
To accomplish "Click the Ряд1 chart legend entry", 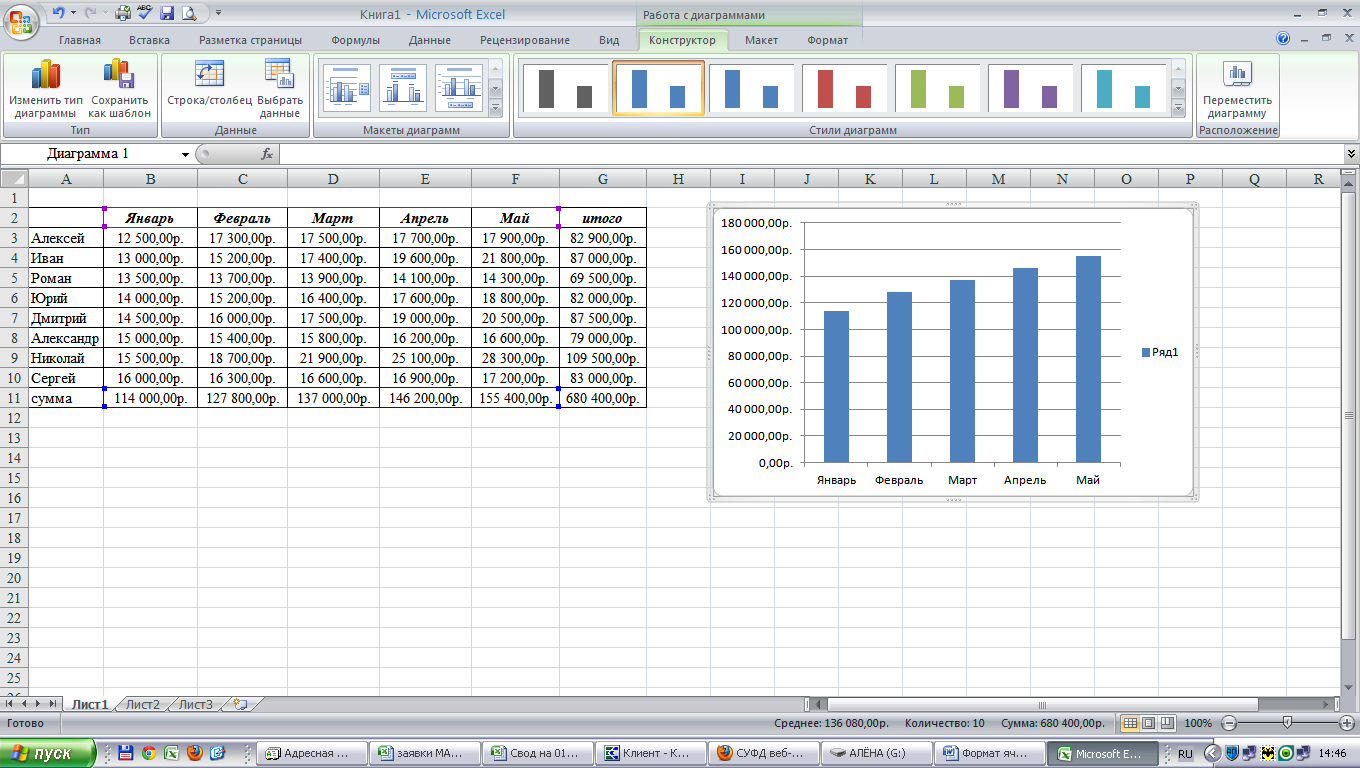I will tap(1160, 352).
